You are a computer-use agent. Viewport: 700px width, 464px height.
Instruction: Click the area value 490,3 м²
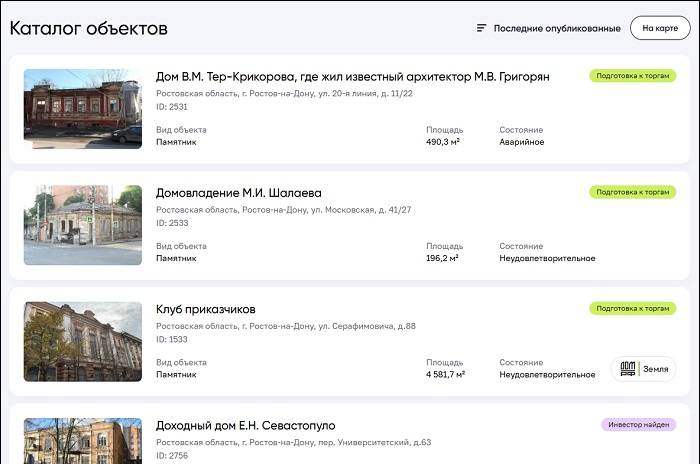pyautogui.click(x=443, y=142)
